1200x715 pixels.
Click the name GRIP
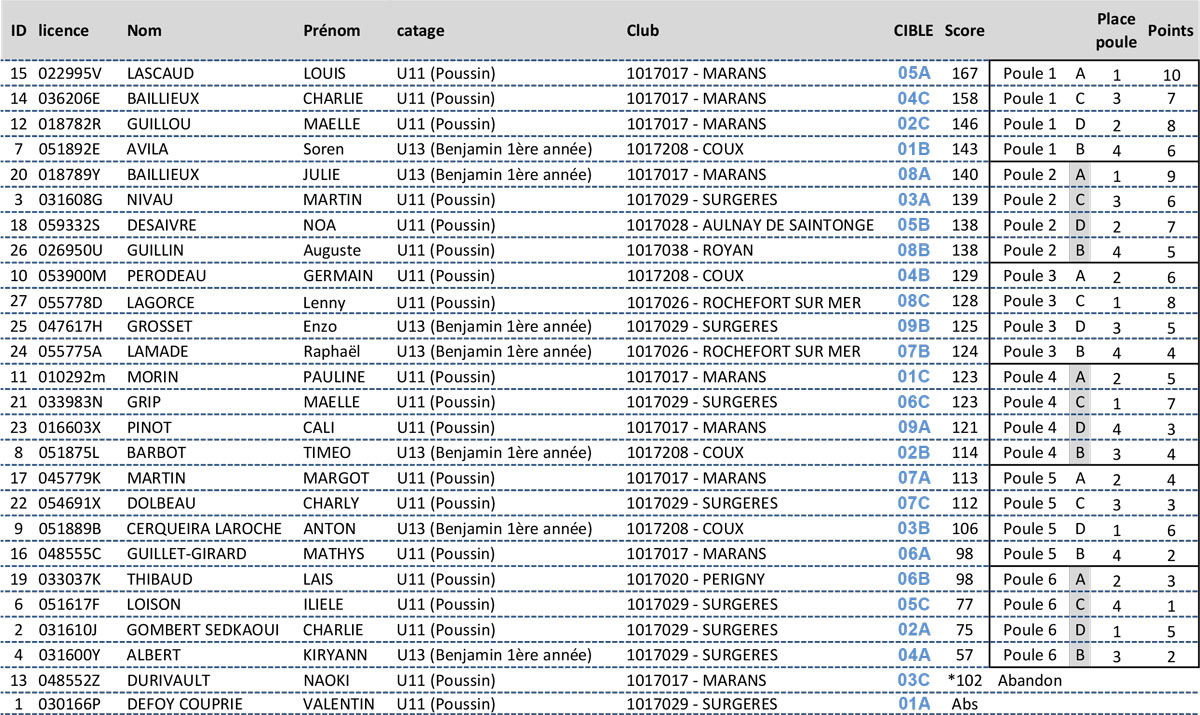coord(143,402)
